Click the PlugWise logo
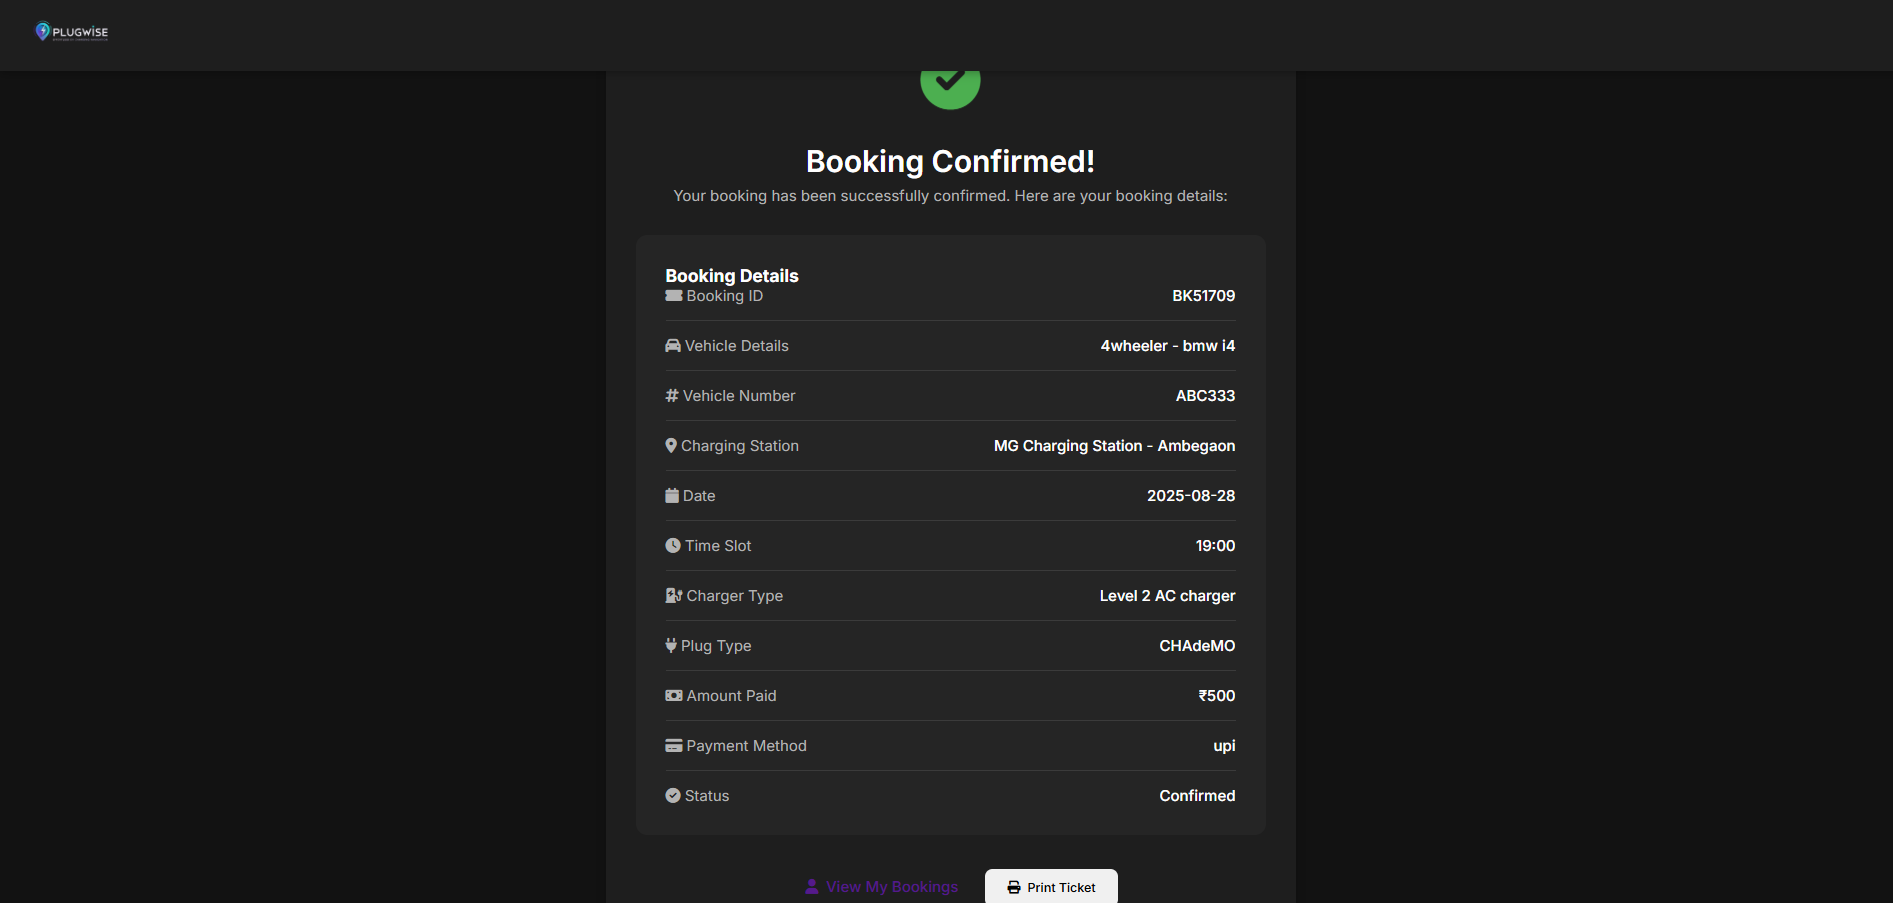This screenshot has width=1893, height=903. click(x=71, y=32)
